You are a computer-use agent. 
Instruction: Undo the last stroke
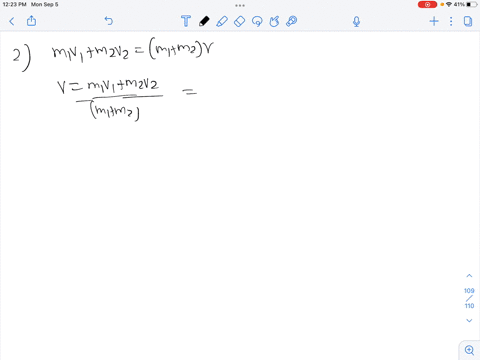point(109,21)
